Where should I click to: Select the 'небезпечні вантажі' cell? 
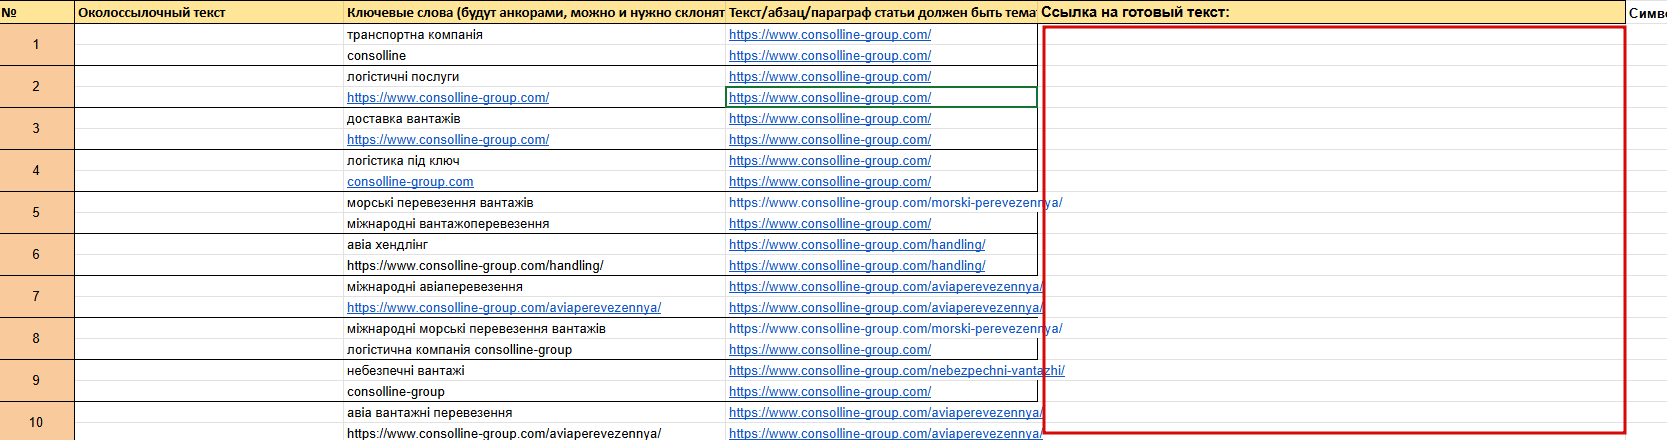[535, 371]
